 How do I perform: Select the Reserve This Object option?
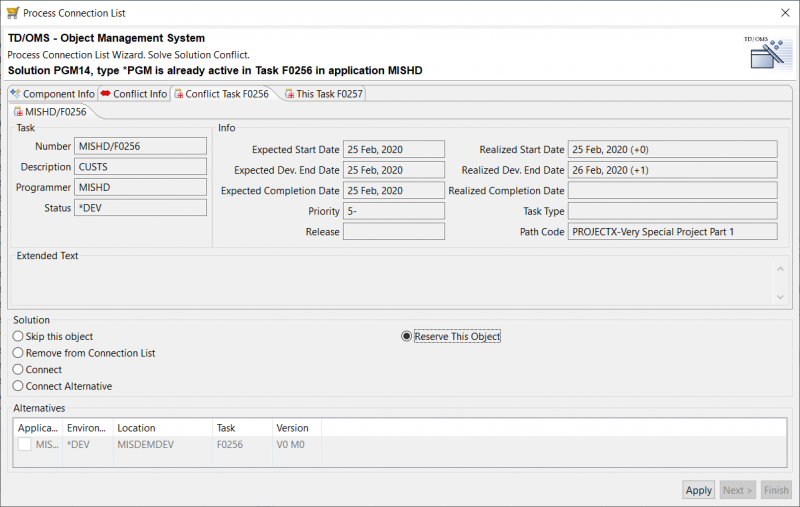pos(406,337)
